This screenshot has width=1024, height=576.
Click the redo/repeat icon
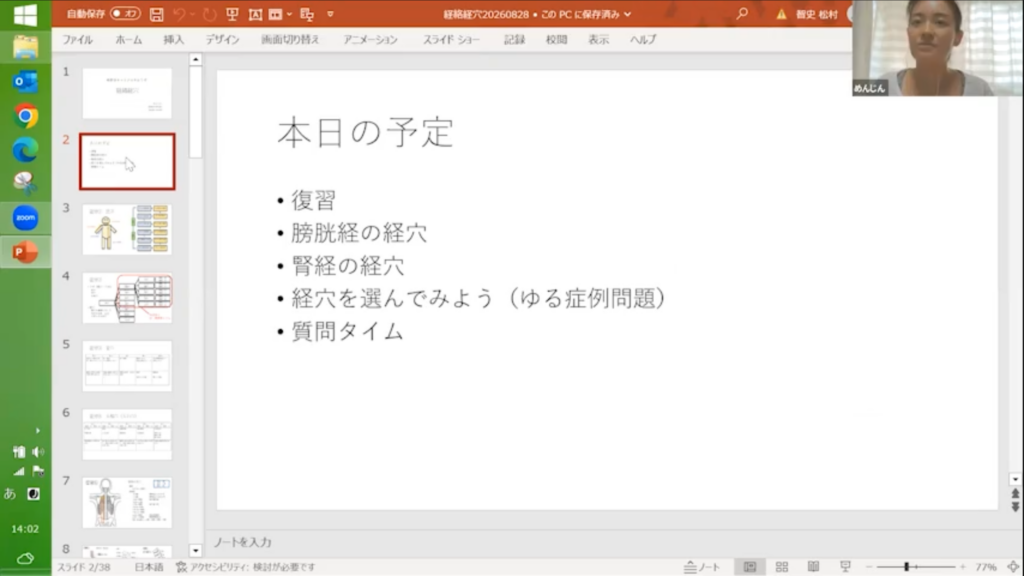tap(209, 14)
